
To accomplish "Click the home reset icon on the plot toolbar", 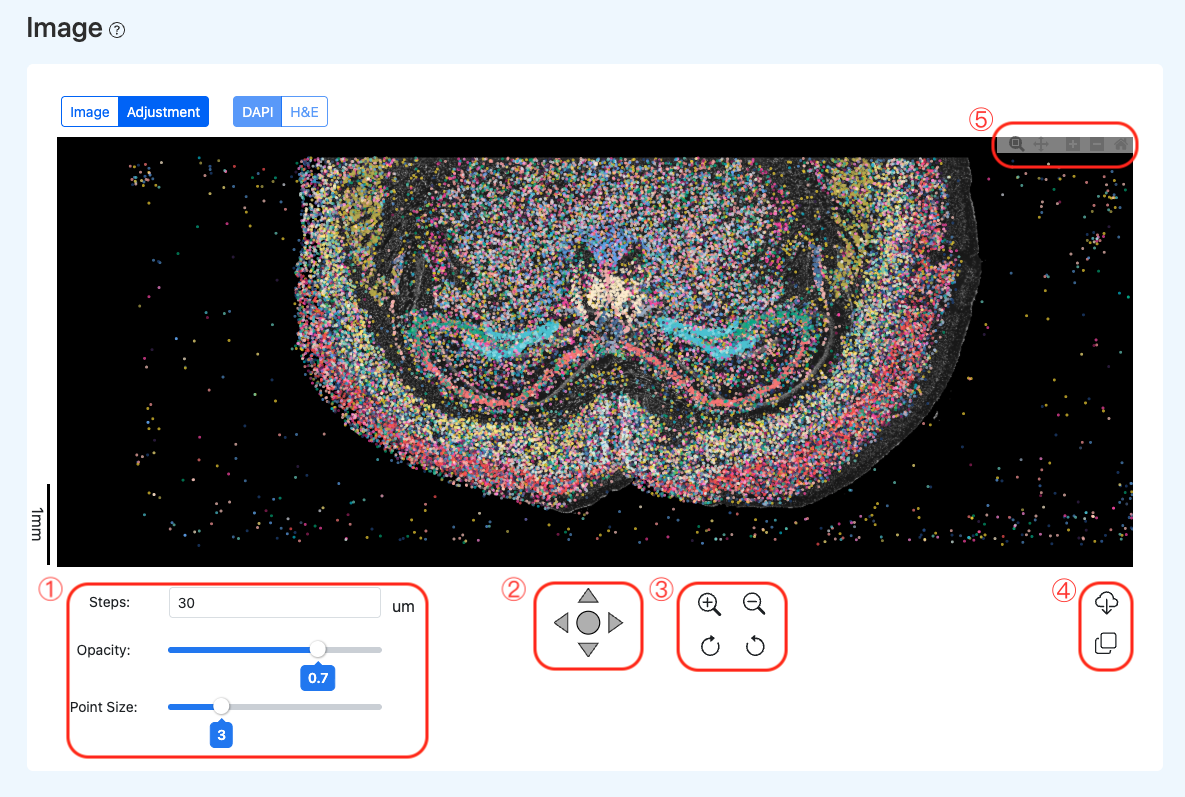I will point(1120,144).
